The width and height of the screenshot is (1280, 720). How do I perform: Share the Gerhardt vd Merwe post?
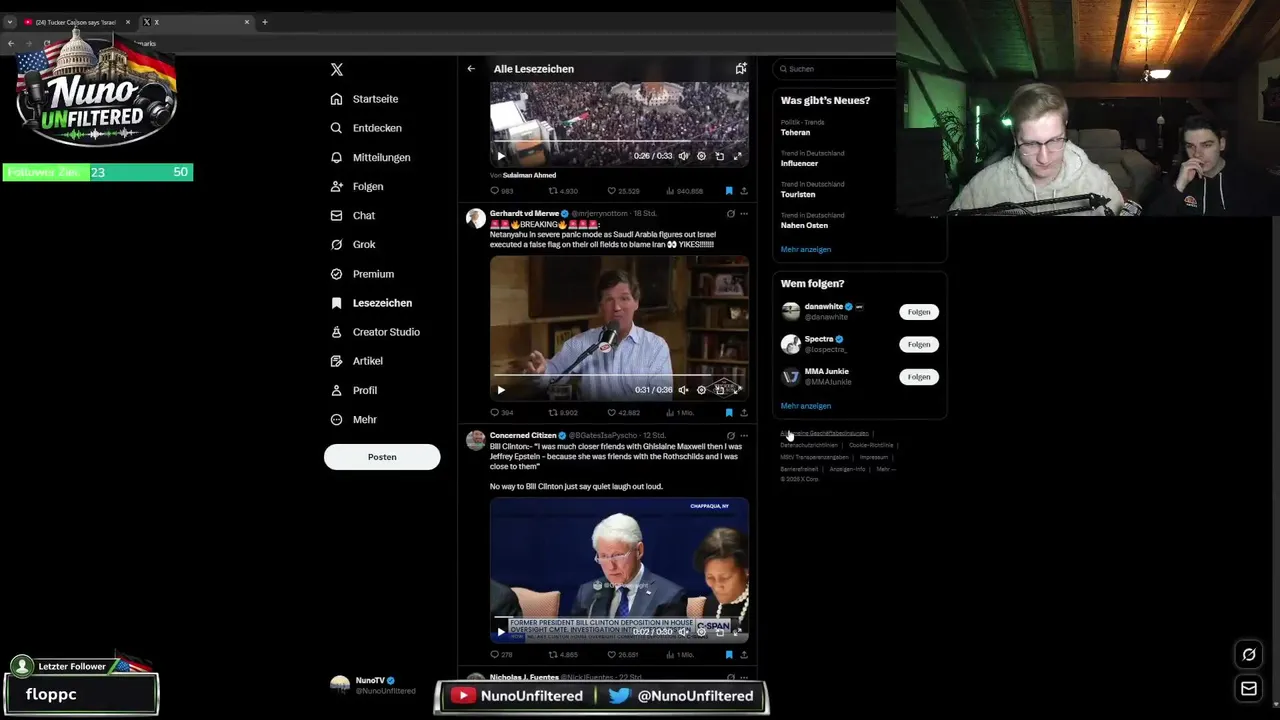(744, 412)
